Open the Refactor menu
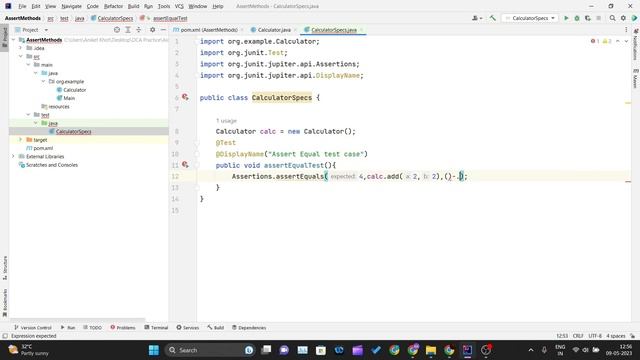Screen dimensions: 640x360 tap(113, 6)
